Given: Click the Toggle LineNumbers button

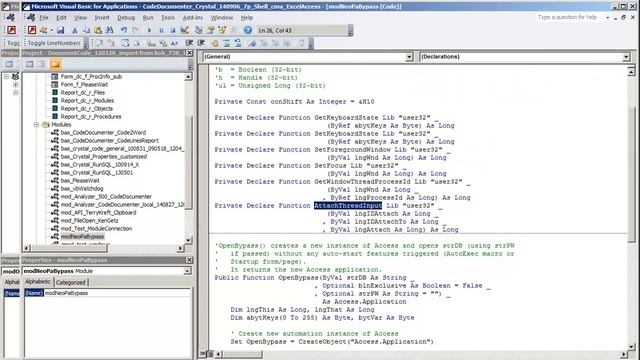Looking at the screenshot, I should pos(54,43).
